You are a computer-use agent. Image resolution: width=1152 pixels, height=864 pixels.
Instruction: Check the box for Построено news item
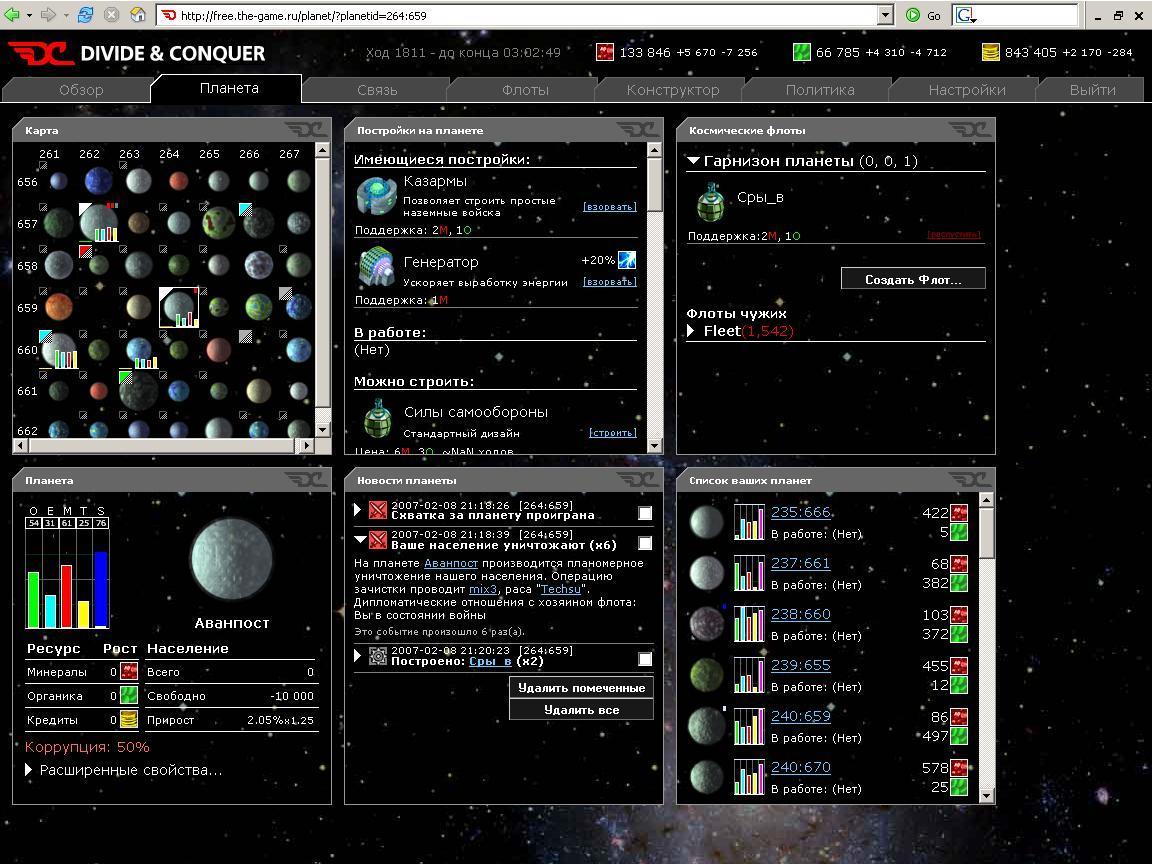(645, 659)
